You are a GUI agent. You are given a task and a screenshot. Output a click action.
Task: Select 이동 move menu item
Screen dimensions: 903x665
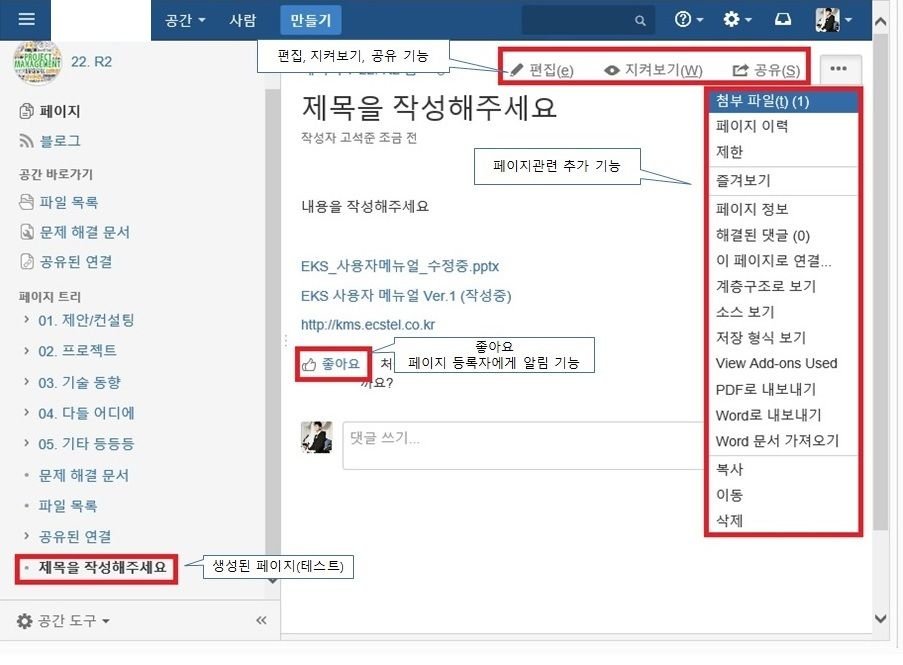(783, 495)
